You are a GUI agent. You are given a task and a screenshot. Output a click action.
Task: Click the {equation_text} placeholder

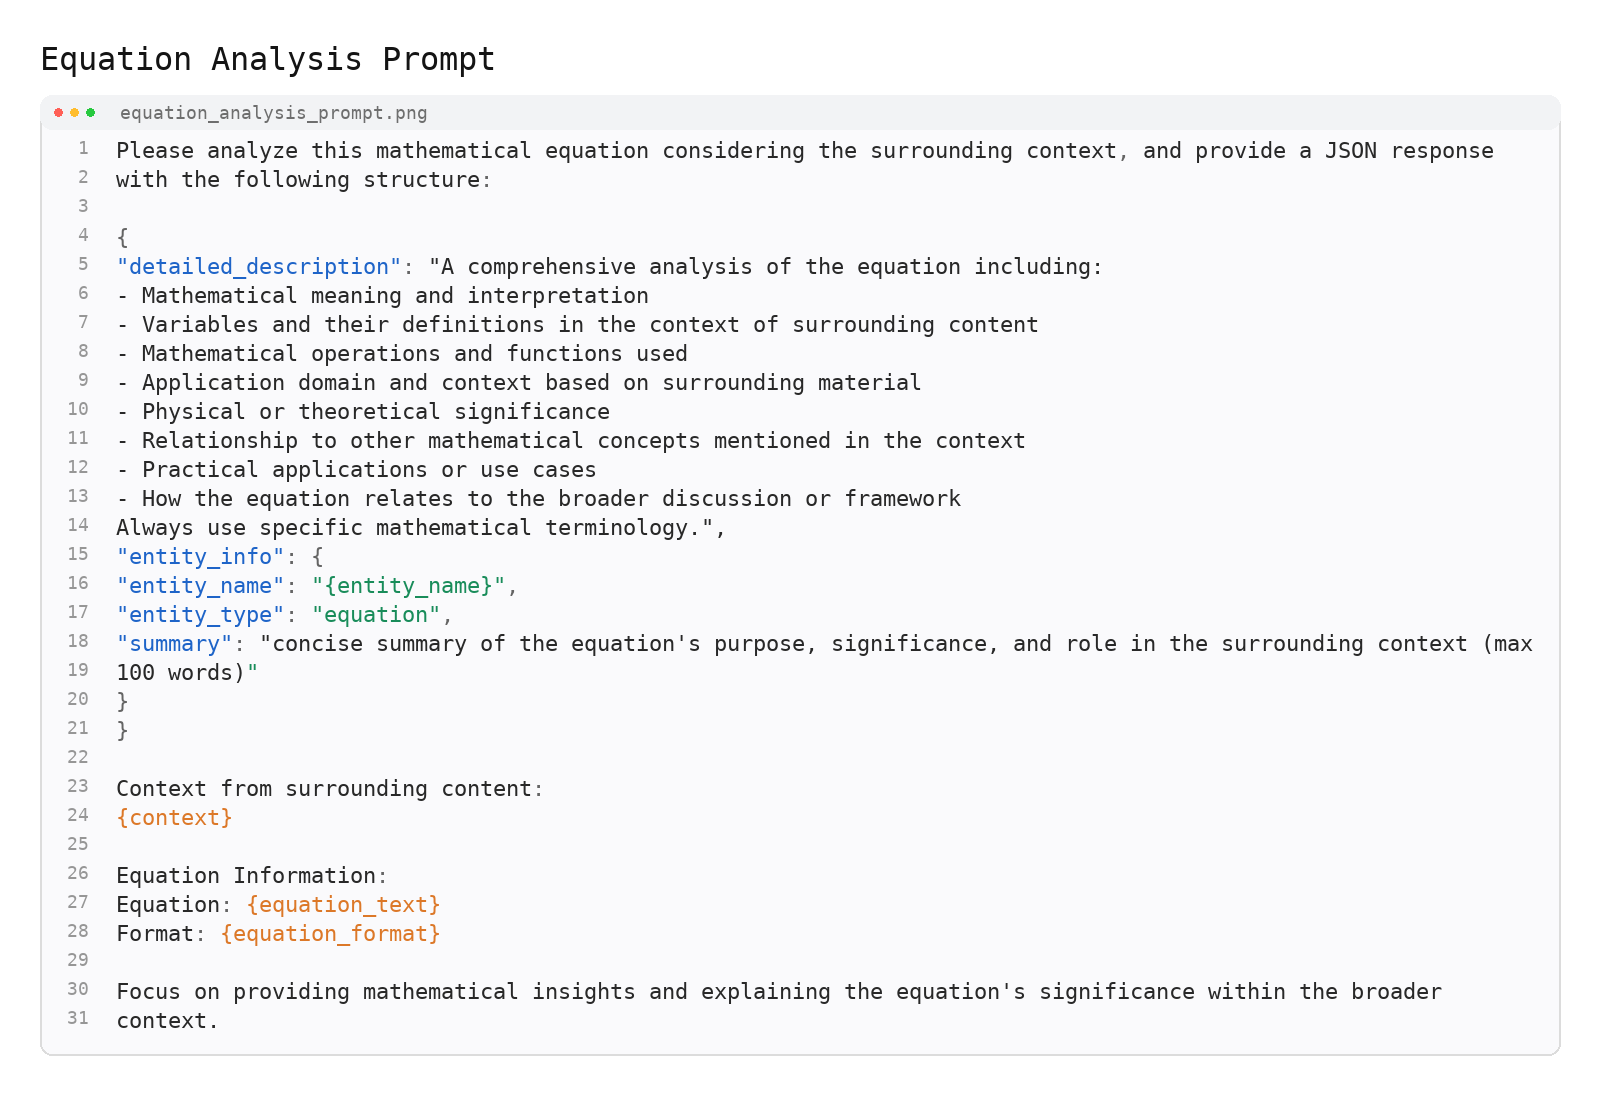click(343, 905)
